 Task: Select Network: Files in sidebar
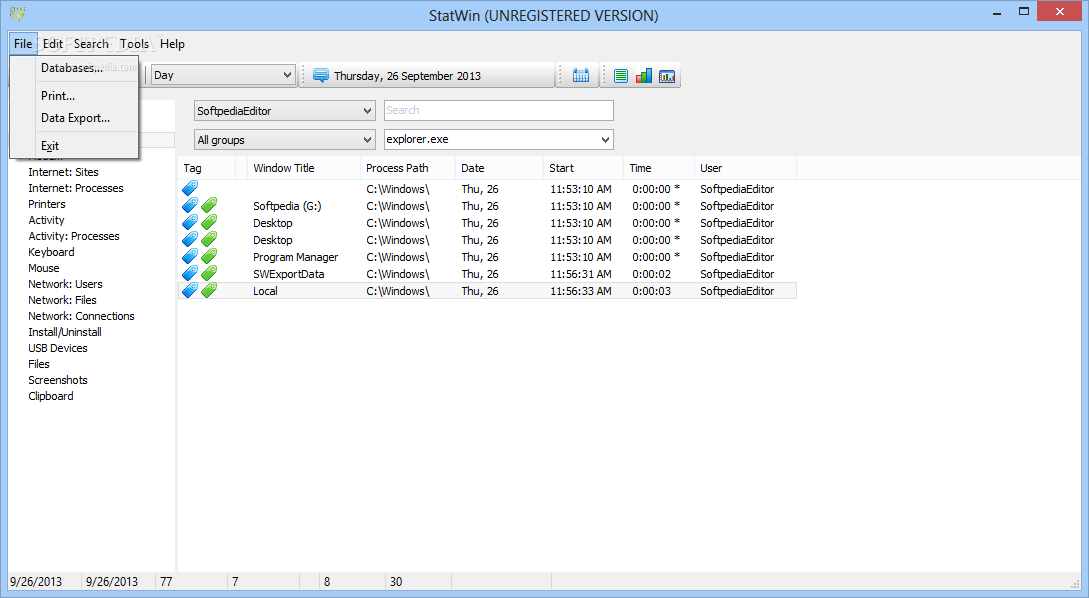tap(63, 300)
